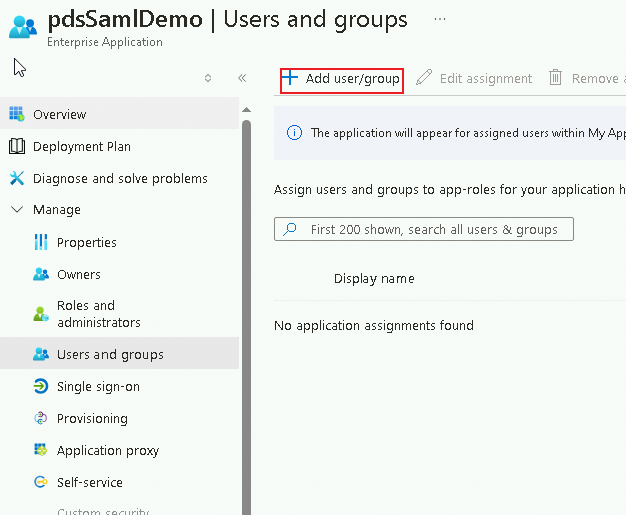Open the Self-service page
Image resolution: width=626 pixels, height=515 pixels.
tap(89, 482)
